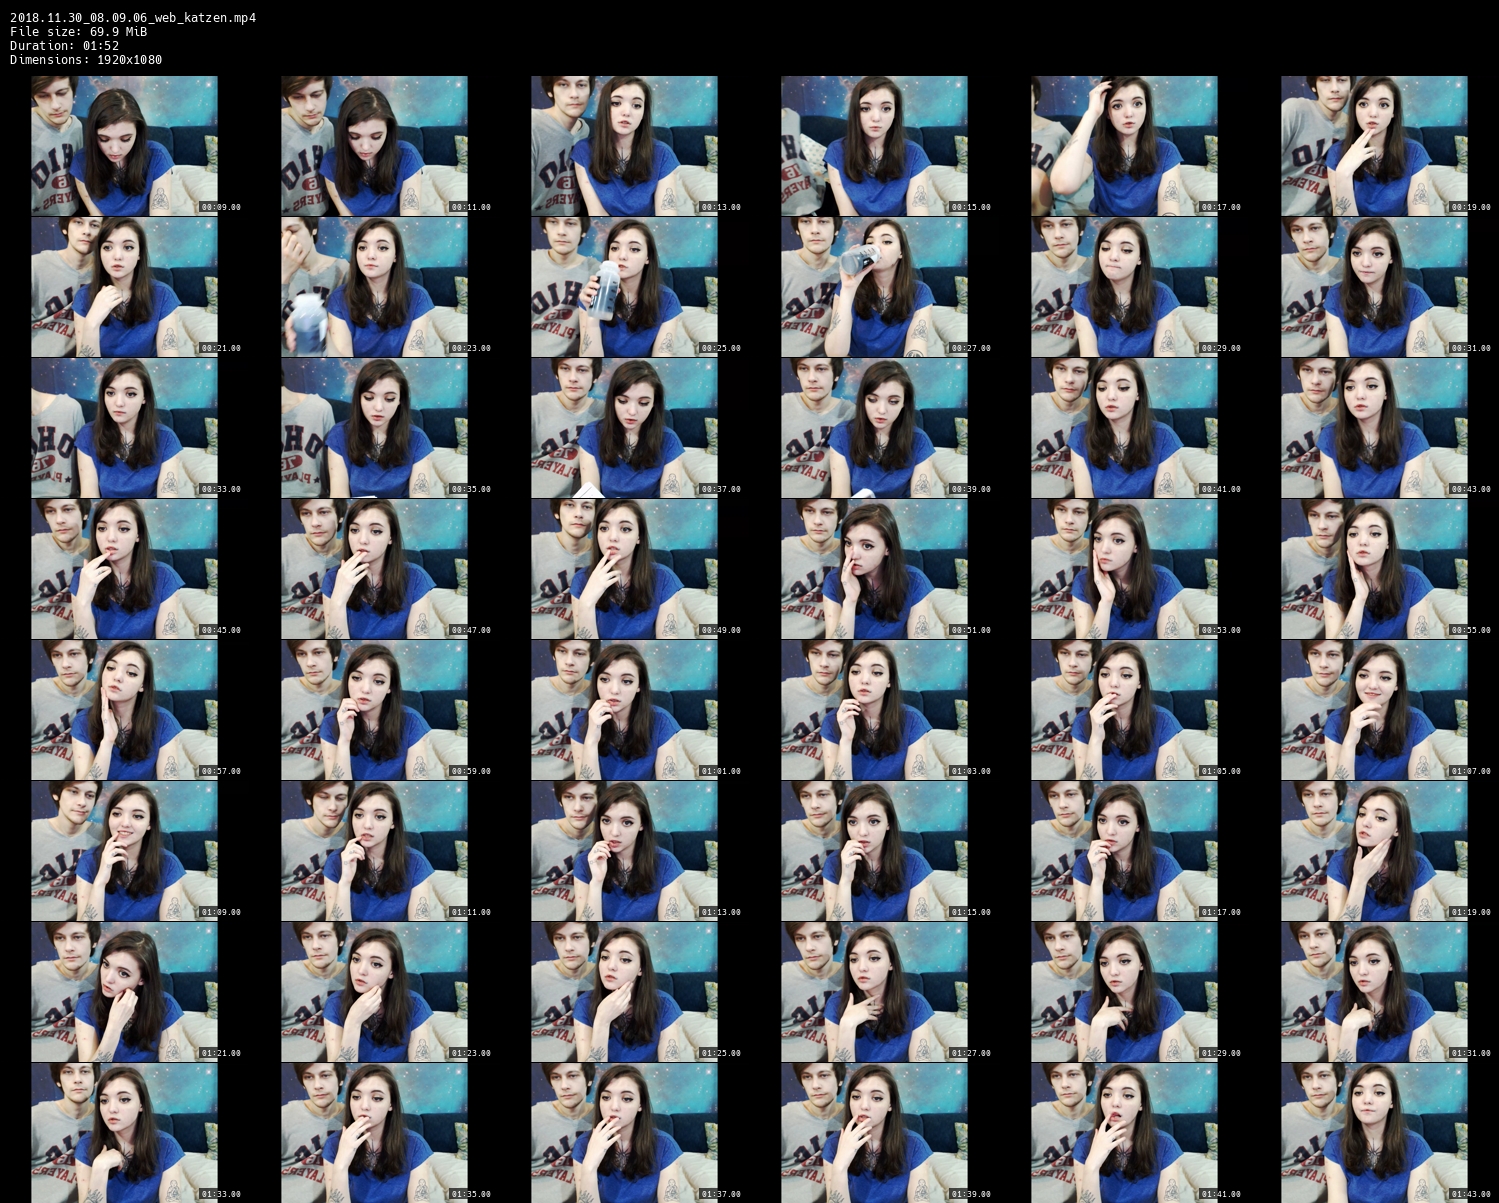
Task: Select the thumbnail at 01:31
Action: (x=1374, y=992)
